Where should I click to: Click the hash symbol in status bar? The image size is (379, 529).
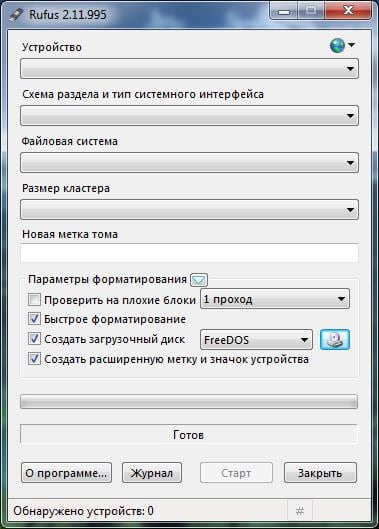(300, 511)
